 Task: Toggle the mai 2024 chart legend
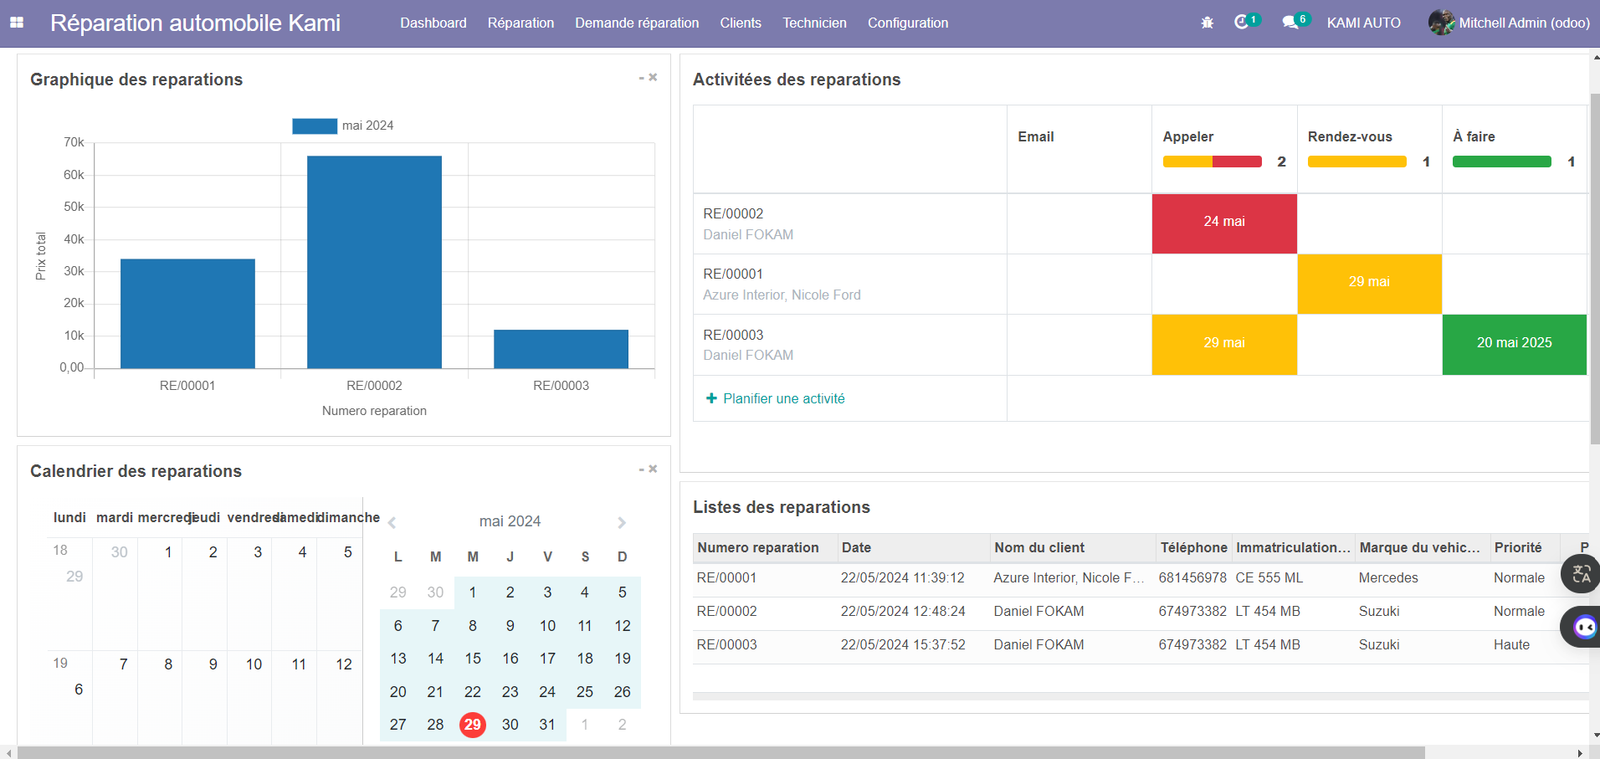click(x=343, y=126)
